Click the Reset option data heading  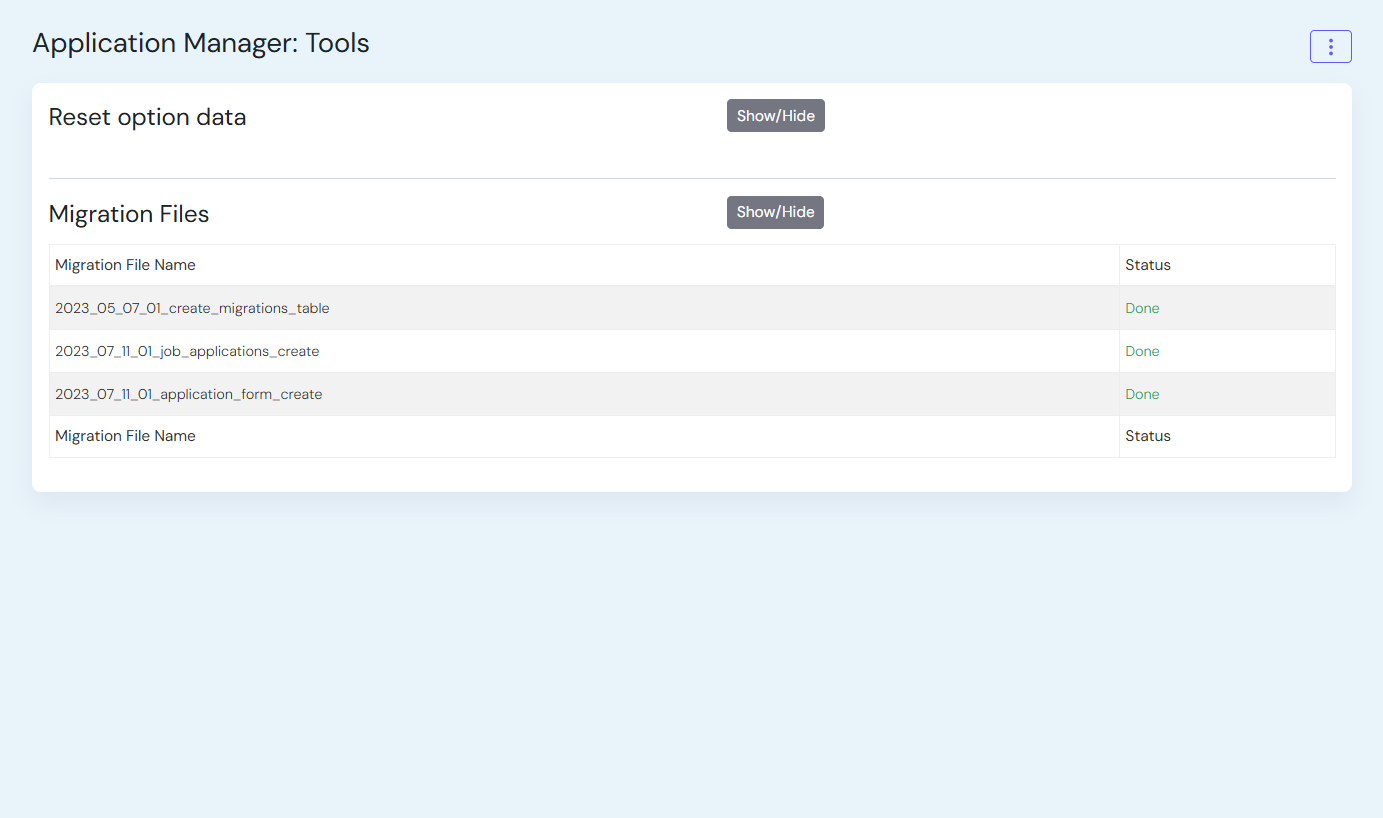(x=147, y=117)
